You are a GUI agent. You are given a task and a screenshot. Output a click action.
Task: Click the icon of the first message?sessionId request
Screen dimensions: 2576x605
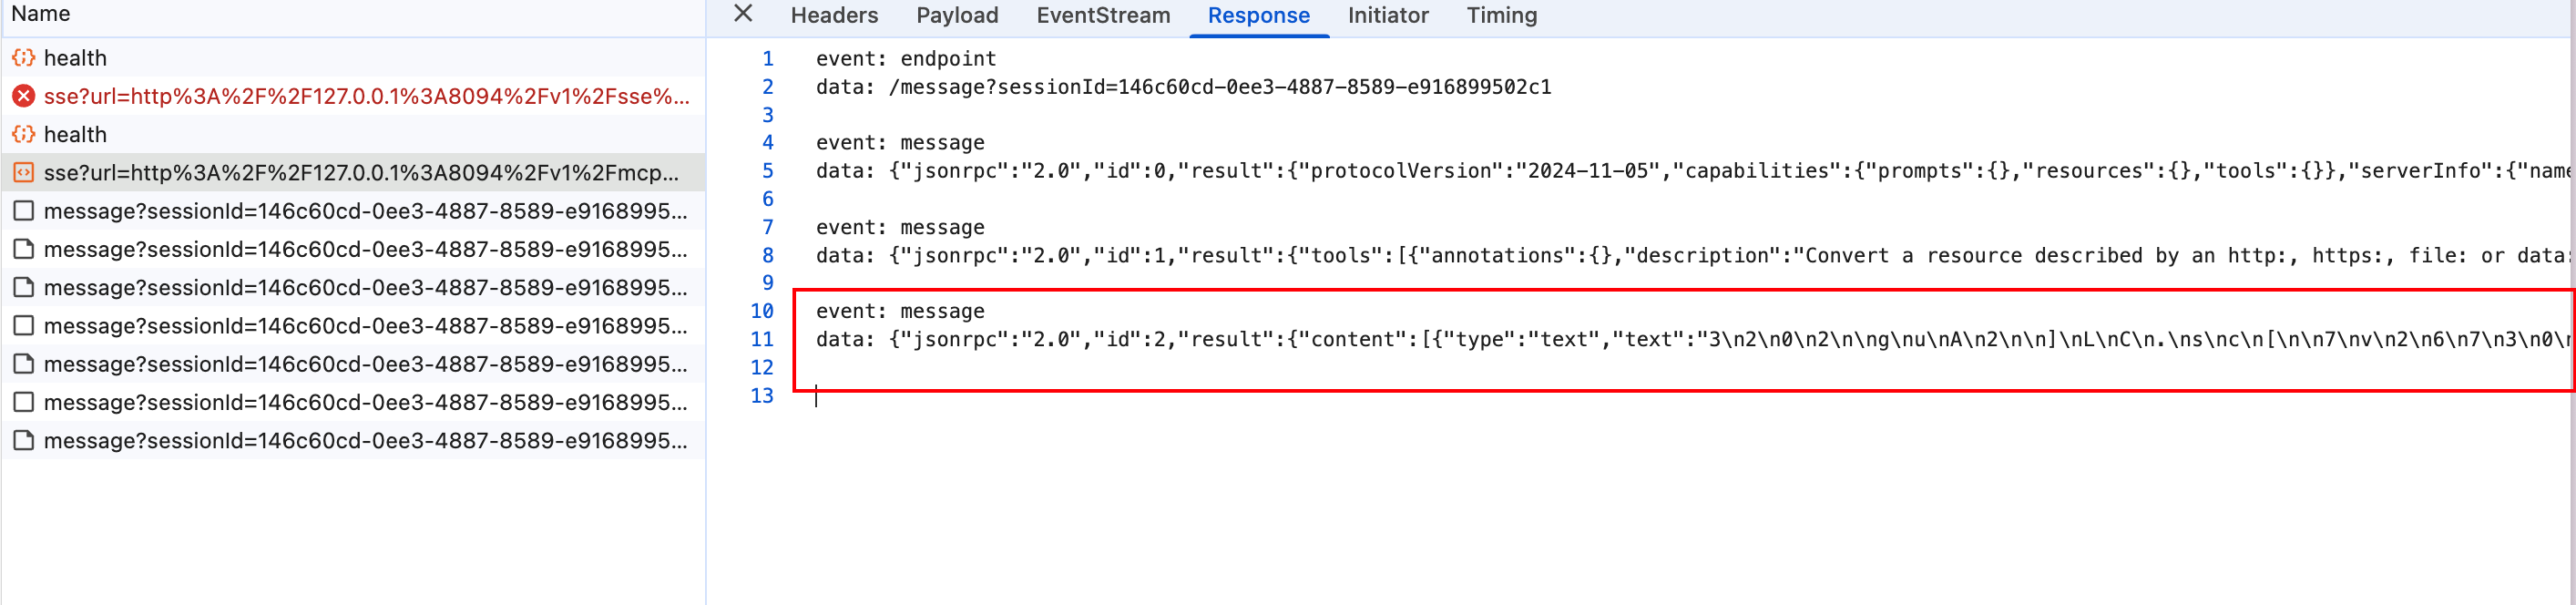tap(23, 211)
